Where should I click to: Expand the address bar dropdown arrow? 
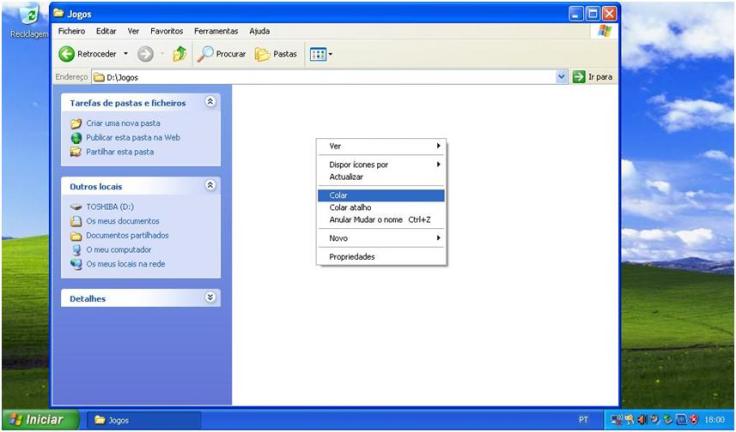[x=561, y=77]
